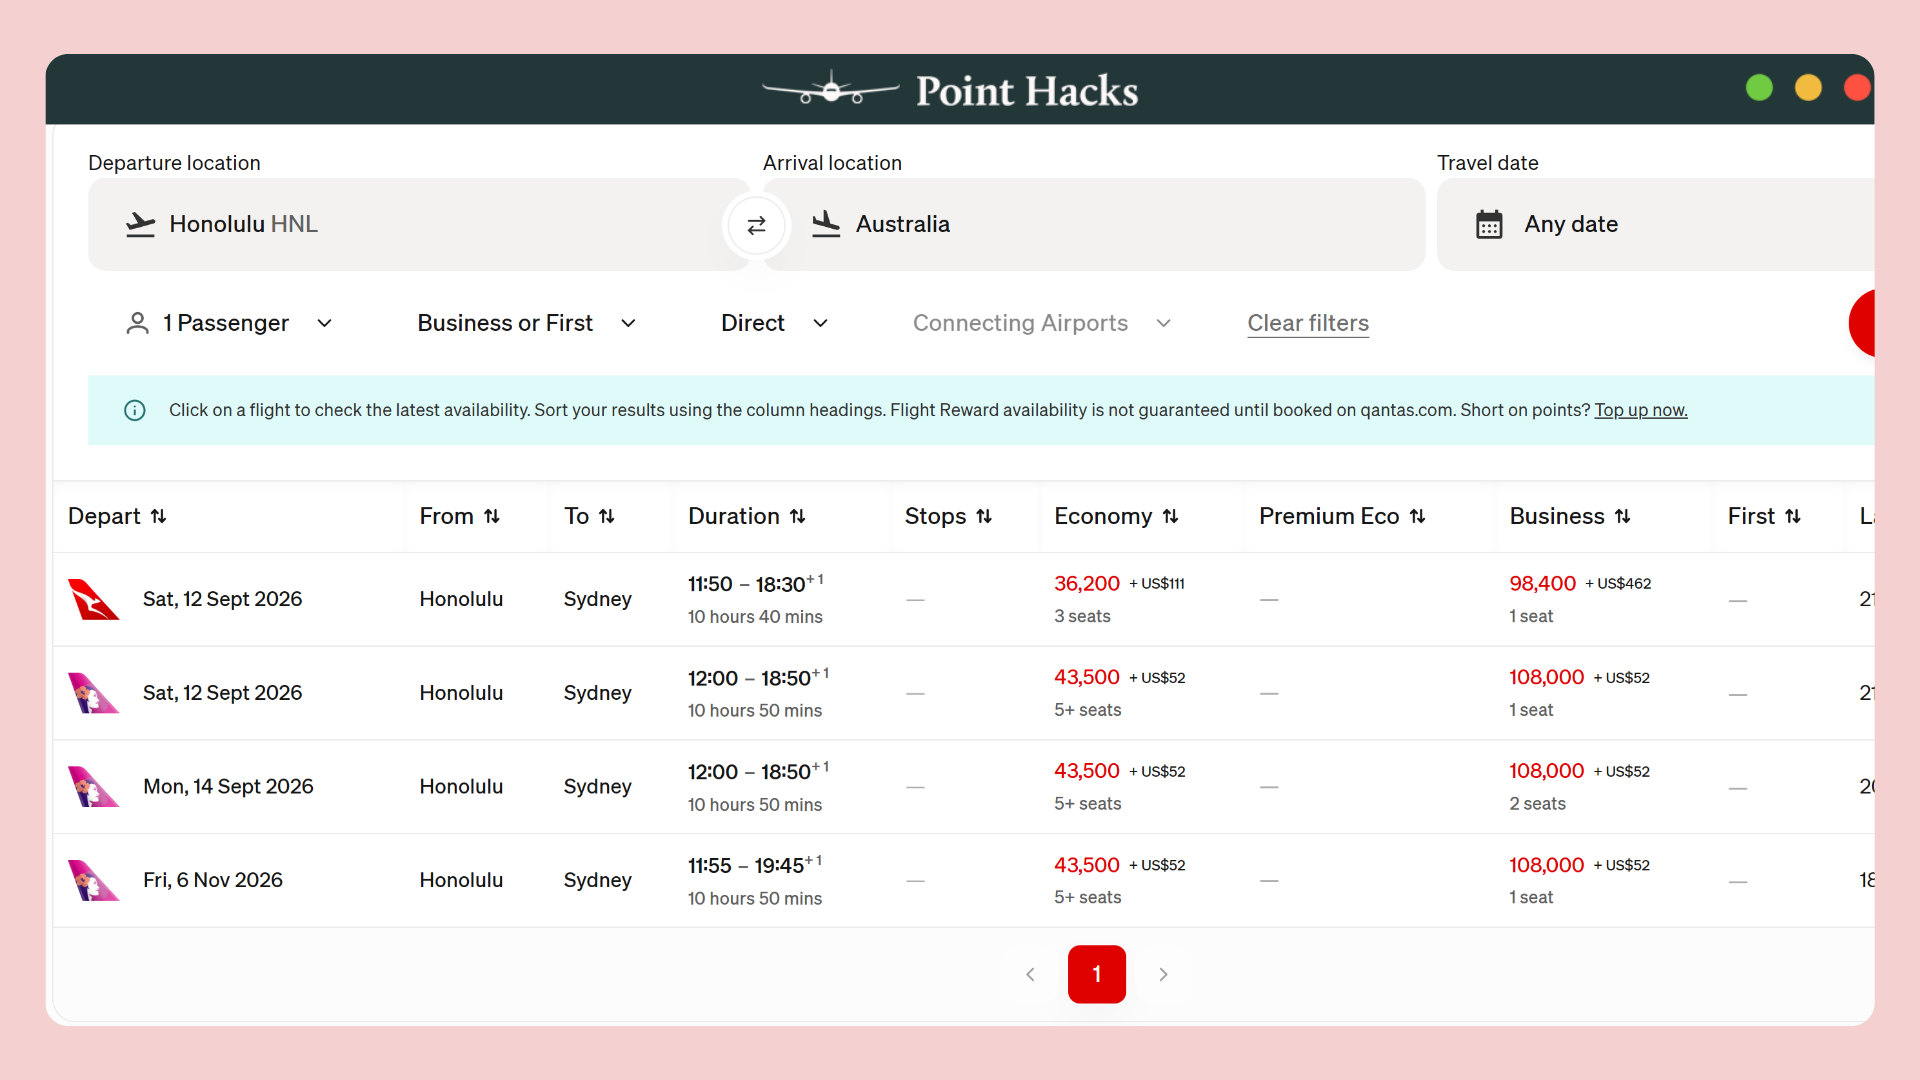Select Mon, 14 Sept 2026 flight date
Image resolution: width=1920 pixels, height=1080 pixels.
pyautogui.click(x=228, y=787)
